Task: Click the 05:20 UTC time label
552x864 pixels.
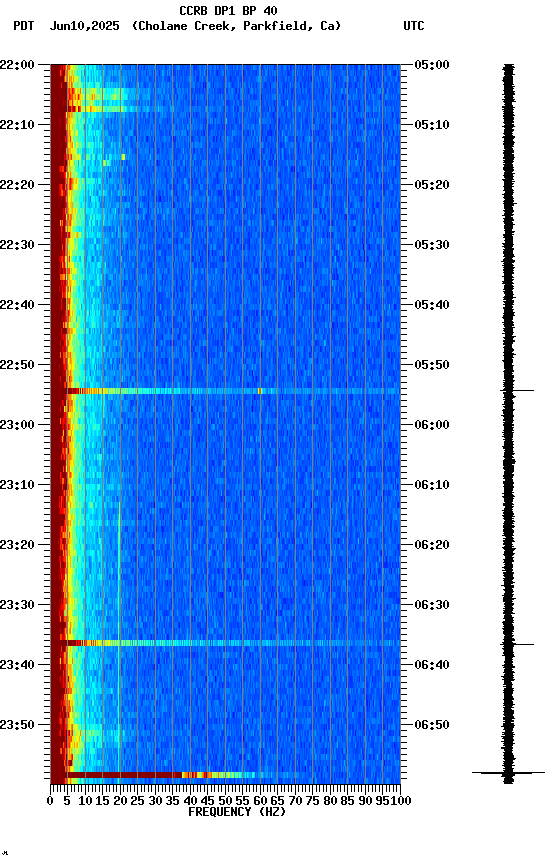Action: 432,185
